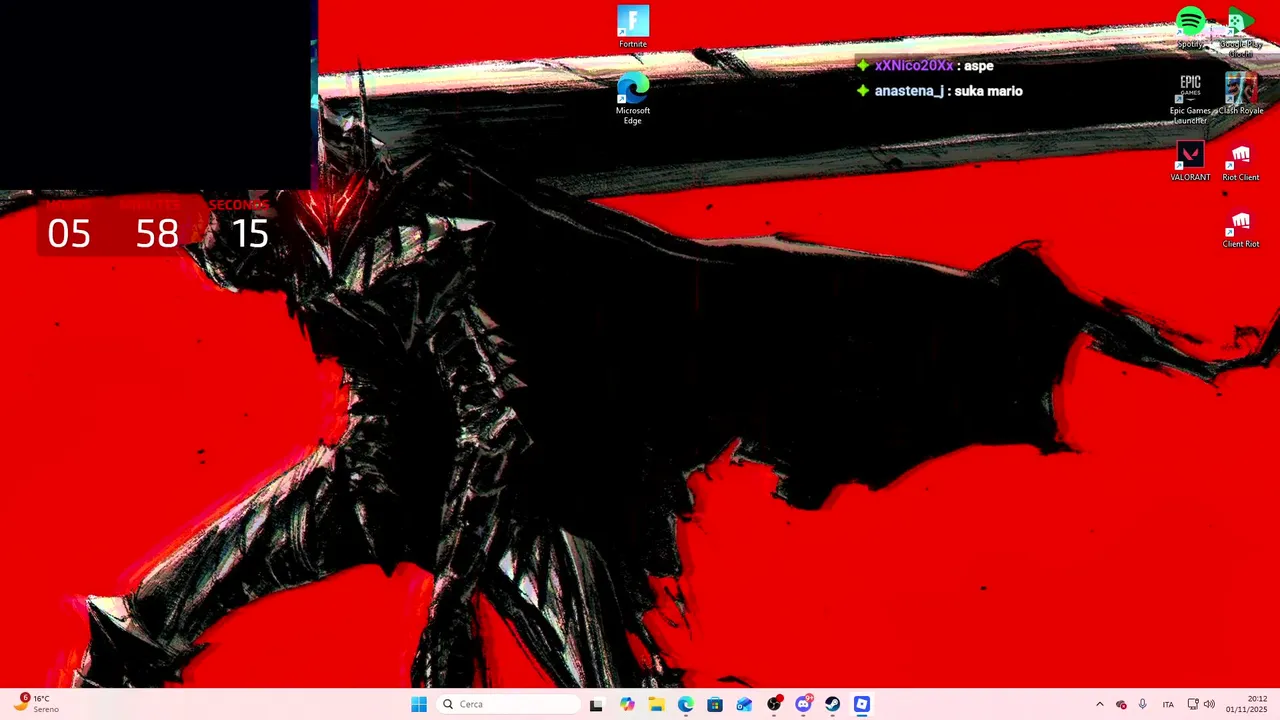Start VALORANT from the desktop
1280x720 pixels.
click(1190, 161)
